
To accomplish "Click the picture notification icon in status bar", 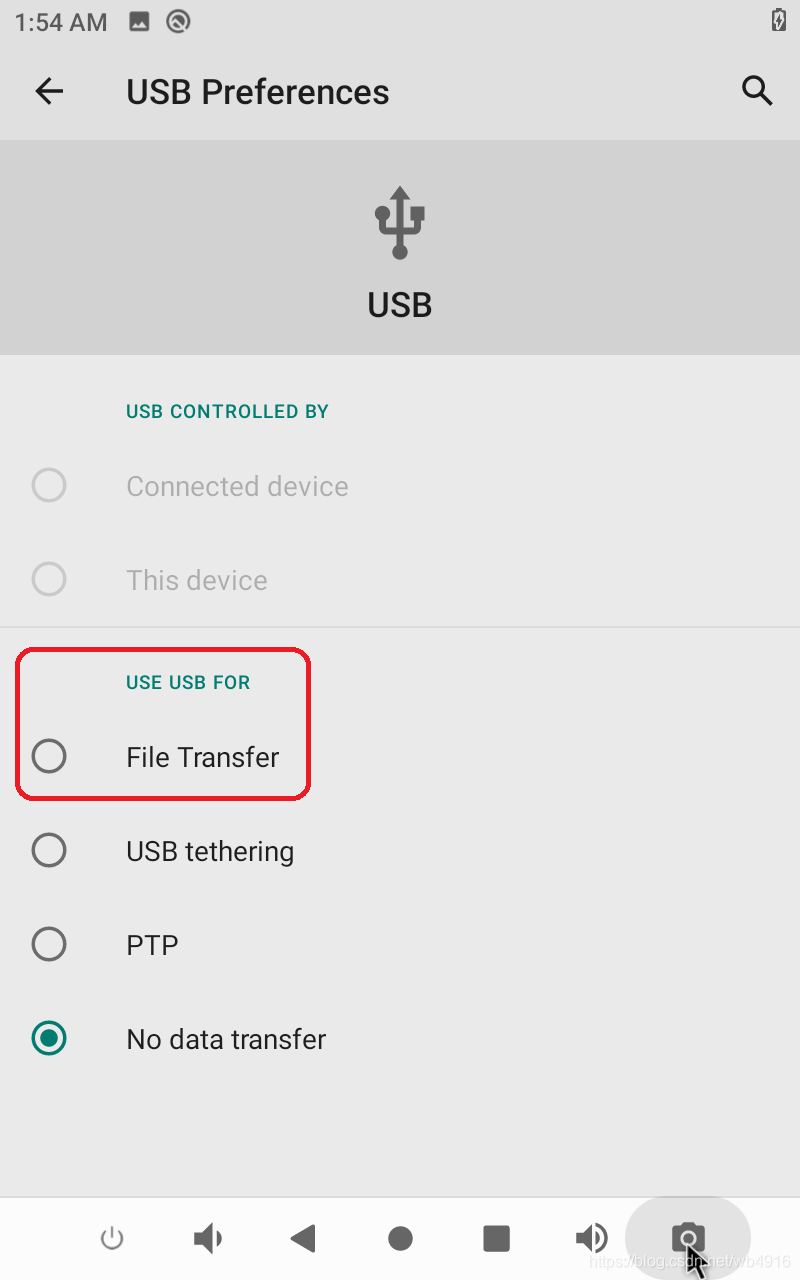I will tap(140, 21).
